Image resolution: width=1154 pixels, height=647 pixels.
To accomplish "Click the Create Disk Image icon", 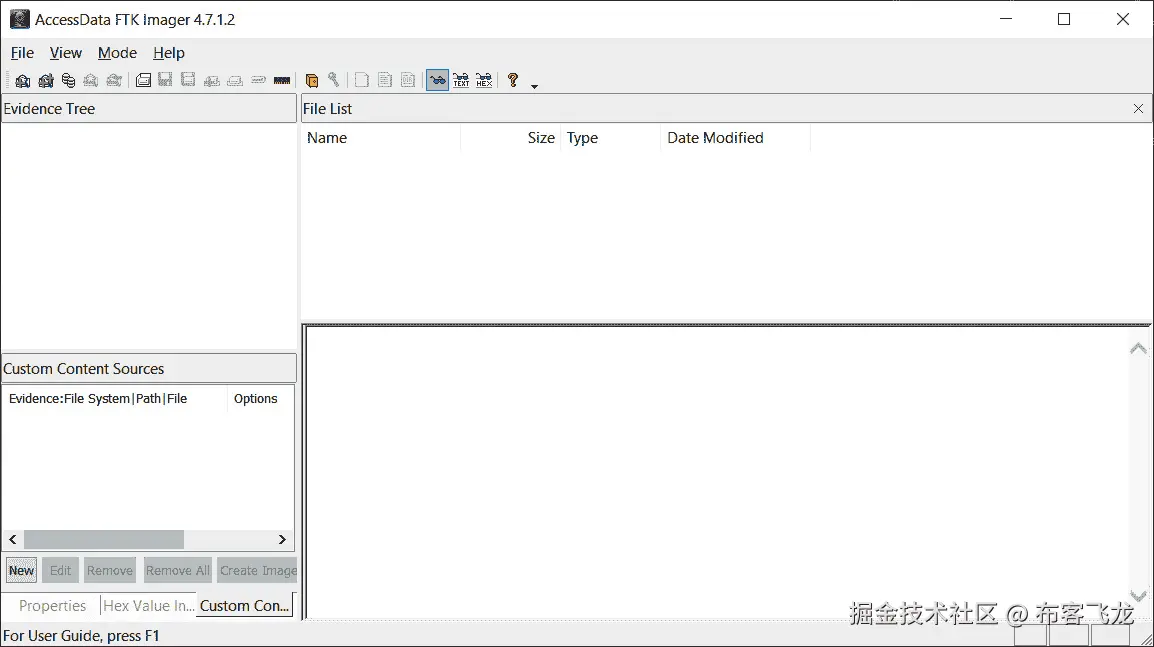I will (144, 80).
